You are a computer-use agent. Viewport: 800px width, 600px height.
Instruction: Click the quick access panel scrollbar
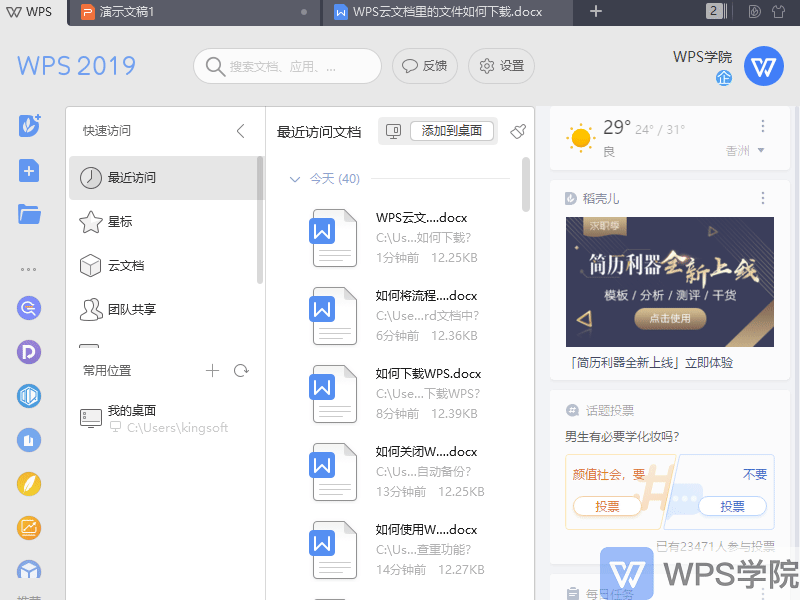(x=260, y=219)
